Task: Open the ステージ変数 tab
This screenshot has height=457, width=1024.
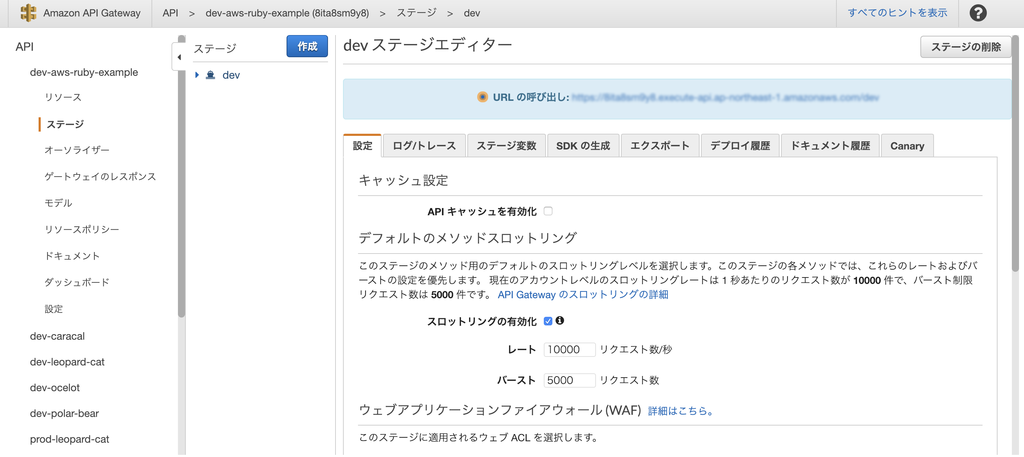Action: [x=506, y=146]
